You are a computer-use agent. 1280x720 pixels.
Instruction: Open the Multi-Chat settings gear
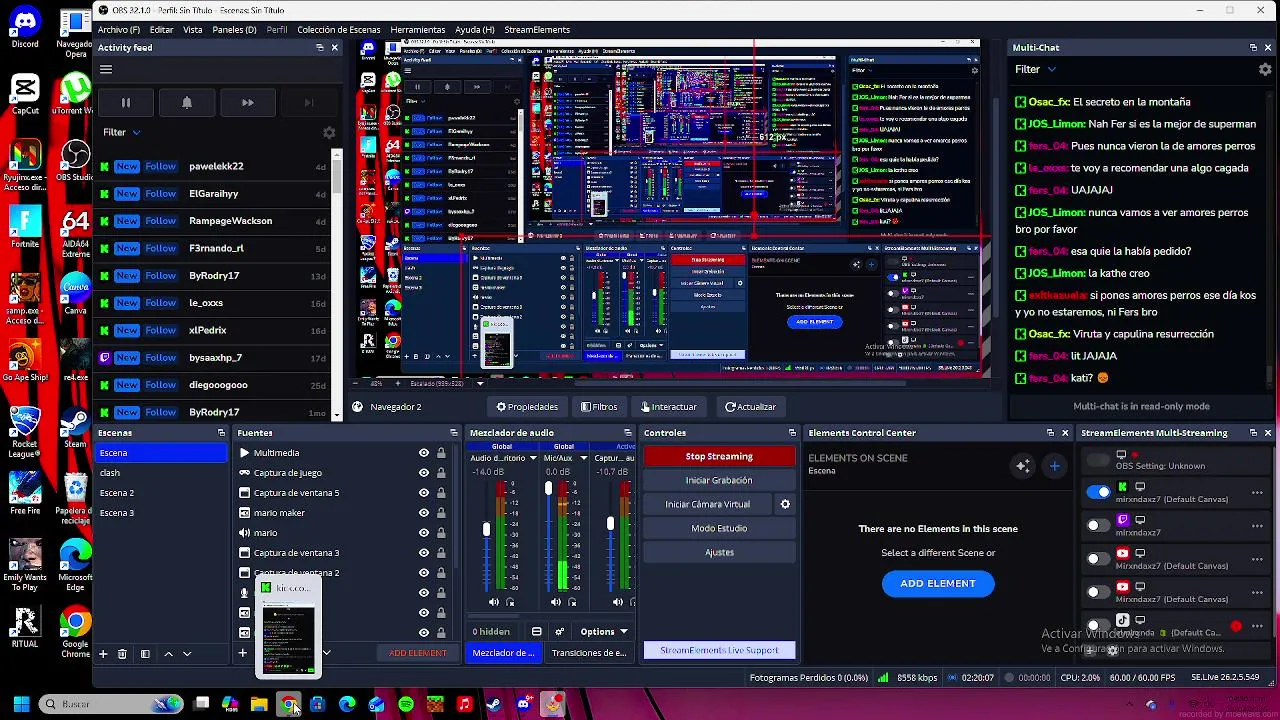click(x=1265, y=69)
